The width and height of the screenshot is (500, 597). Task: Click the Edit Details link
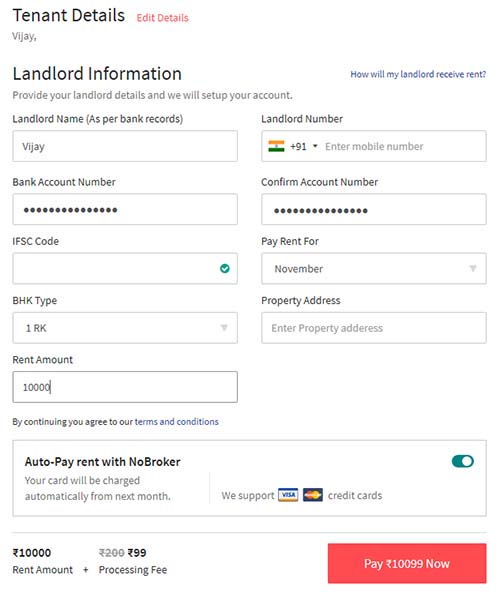(163, 18)
